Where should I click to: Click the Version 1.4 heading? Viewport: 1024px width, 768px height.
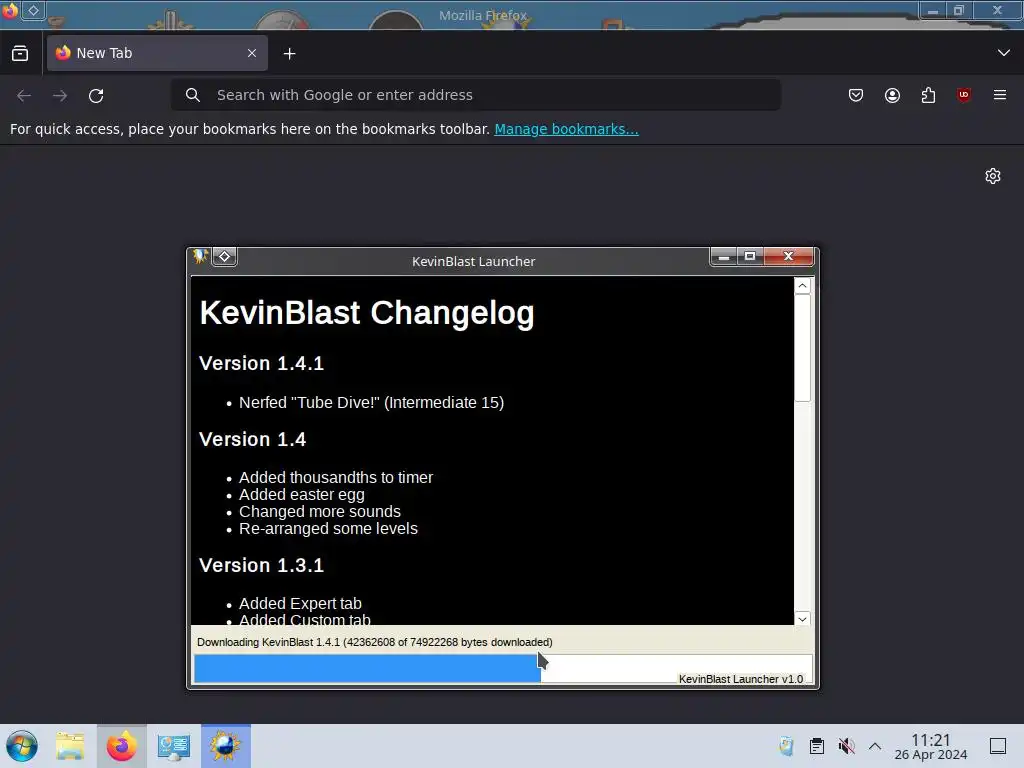tap(252, 440)
